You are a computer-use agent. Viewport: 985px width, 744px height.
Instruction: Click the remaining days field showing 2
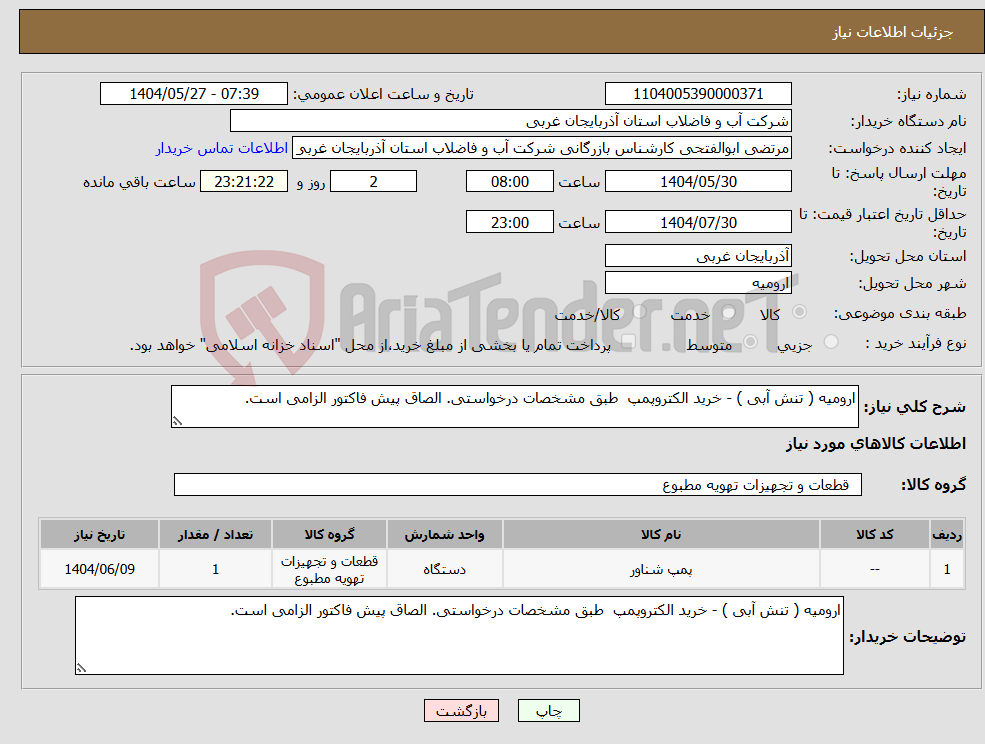tap(373, 182)
